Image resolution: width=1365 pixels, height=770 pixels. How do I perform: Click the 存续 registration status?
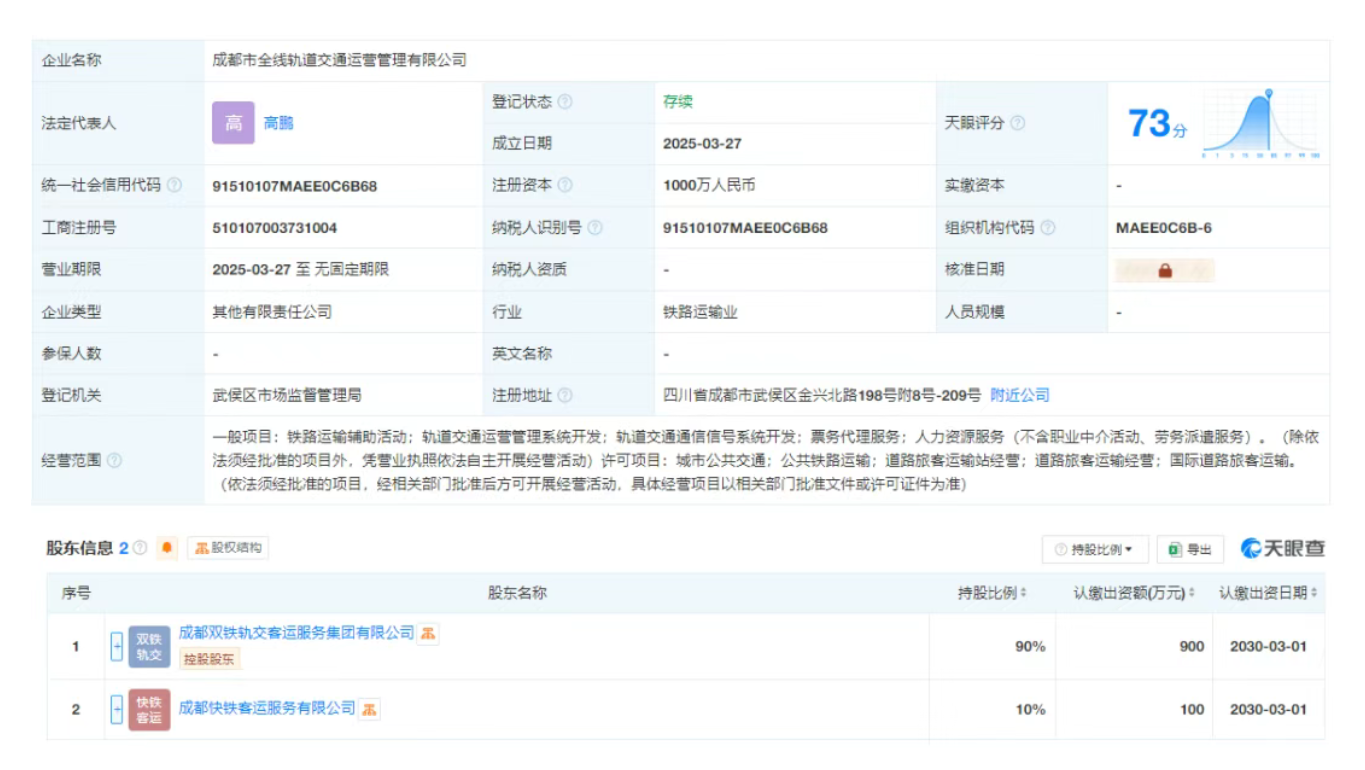pyautogui.click(x=678, y=102)
